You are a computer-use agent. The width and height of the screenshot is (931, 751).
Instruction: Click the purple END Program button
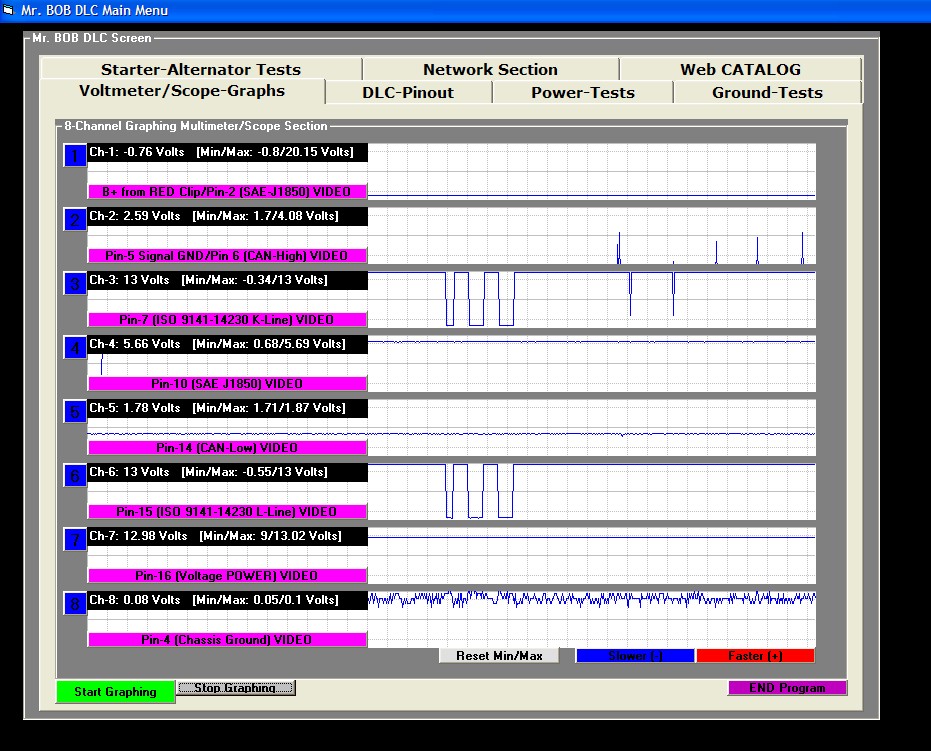point(787,687)
